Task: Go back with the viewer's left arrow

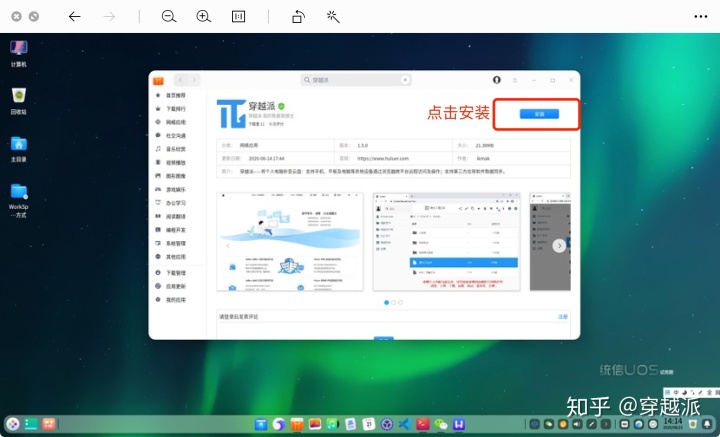Action: click(x=74, y=17)
